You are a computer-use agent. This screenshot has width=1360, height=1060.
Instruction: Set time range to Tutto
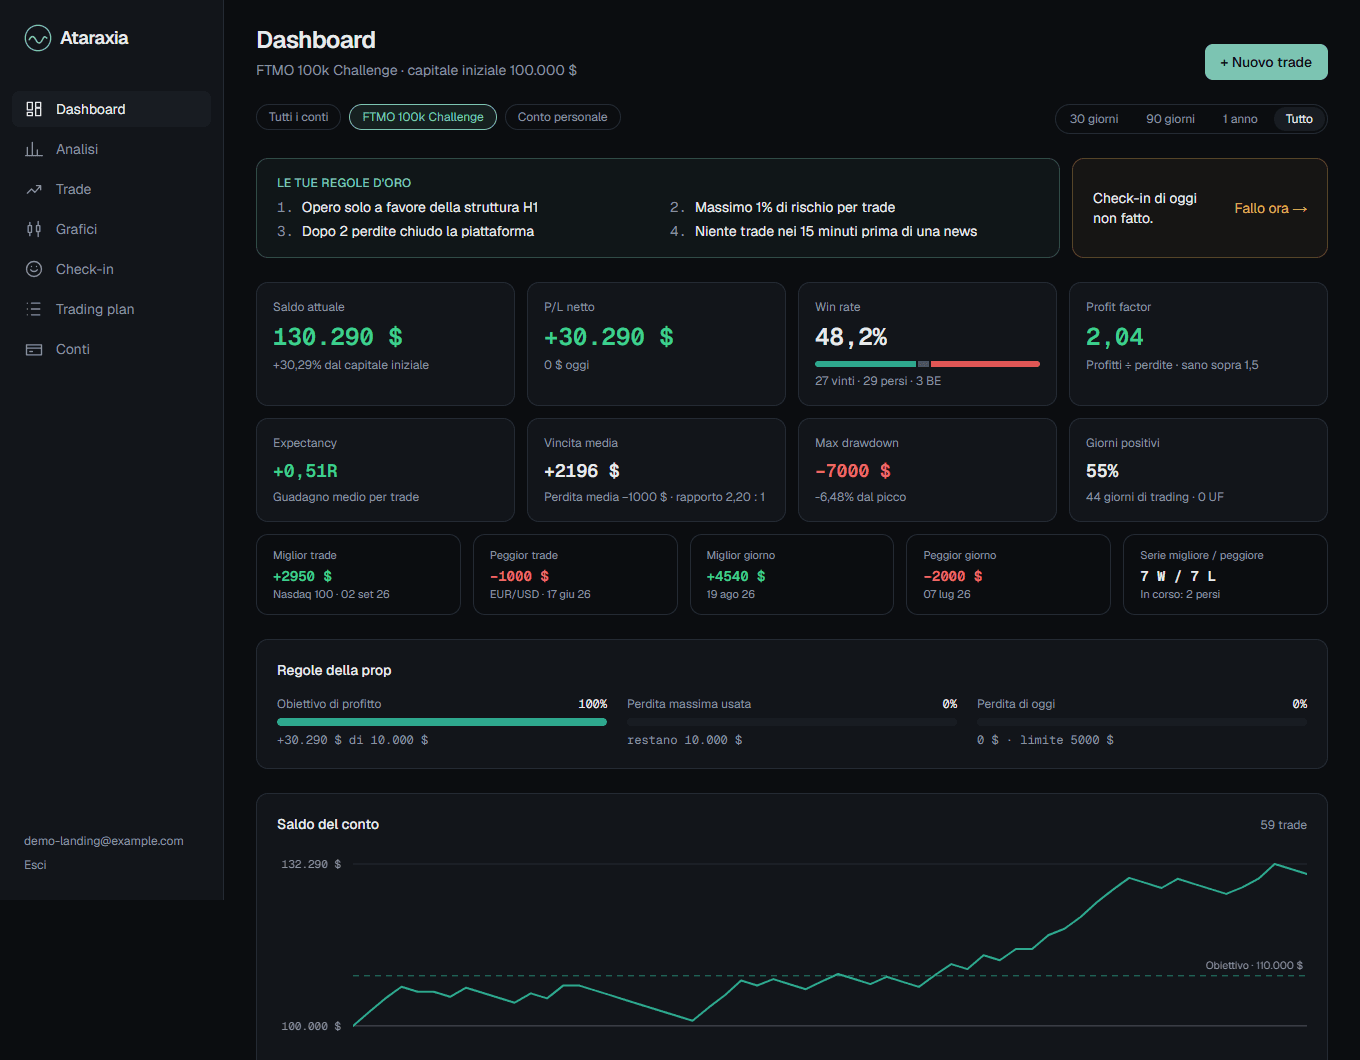[1299, 119]
